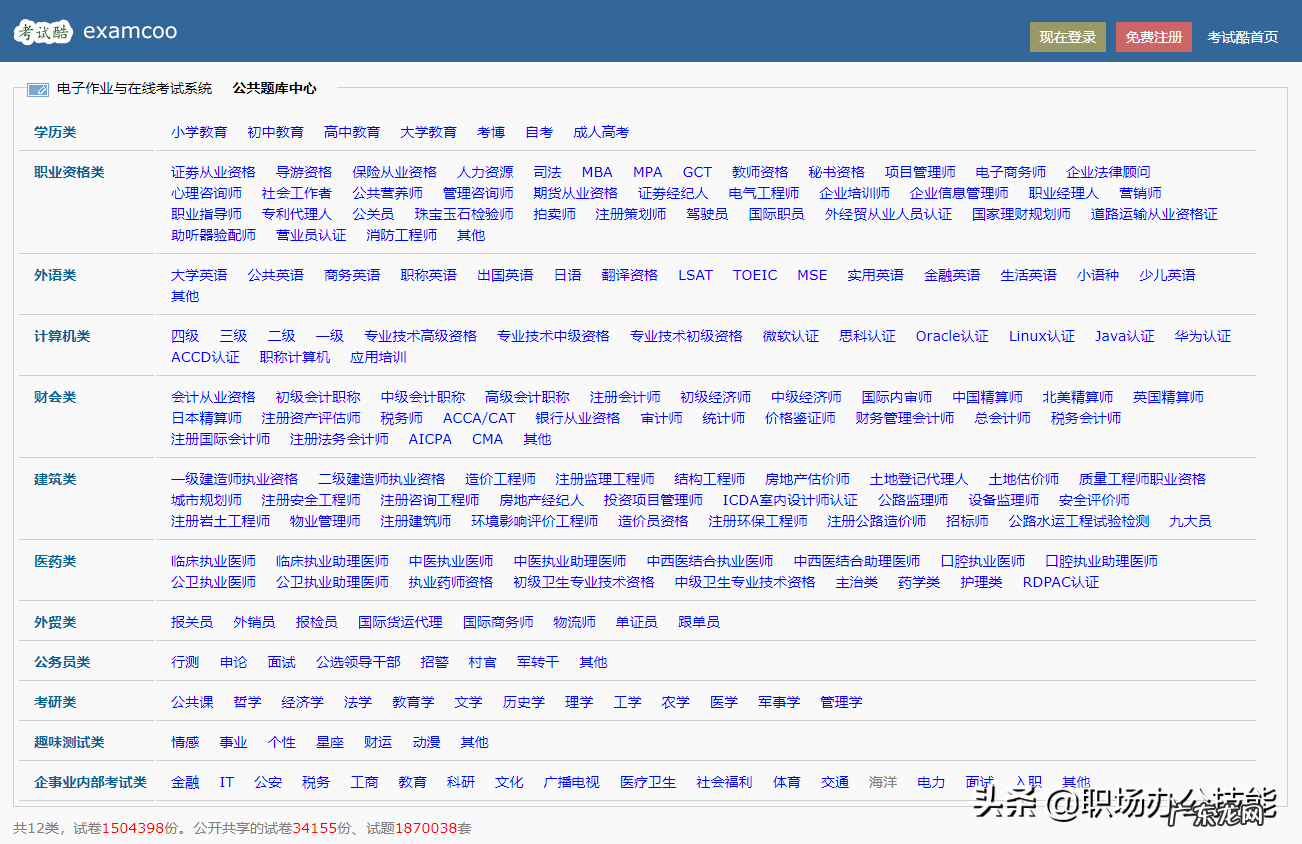
Task: Select 项目管理师 link
Action: click(x=920, y=172)
